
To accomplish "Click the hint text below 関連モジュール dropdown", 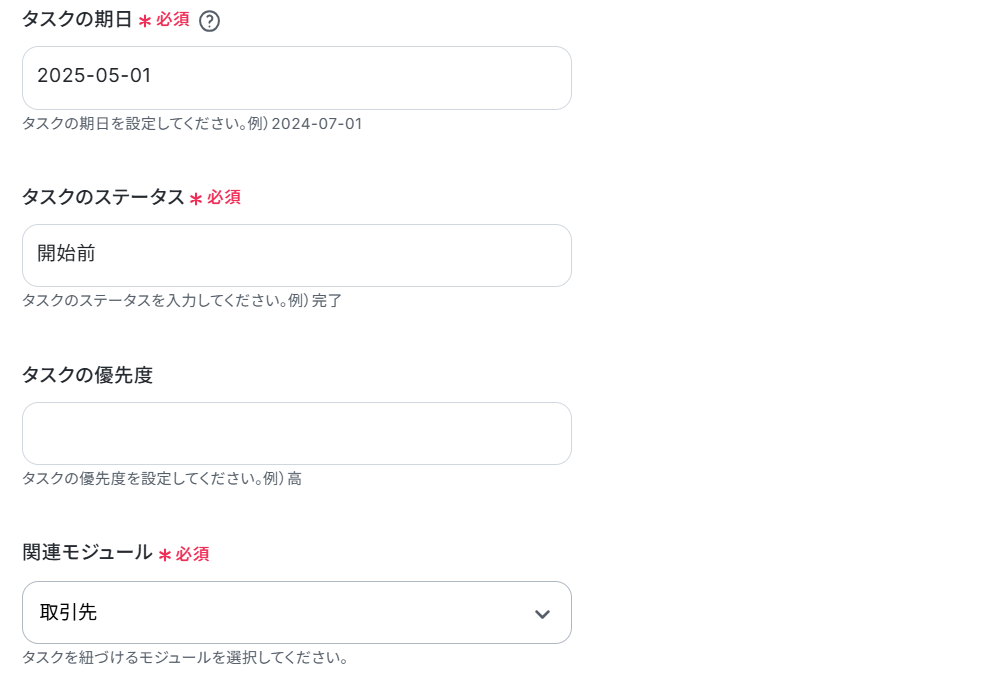I will (x=185, y=658).
